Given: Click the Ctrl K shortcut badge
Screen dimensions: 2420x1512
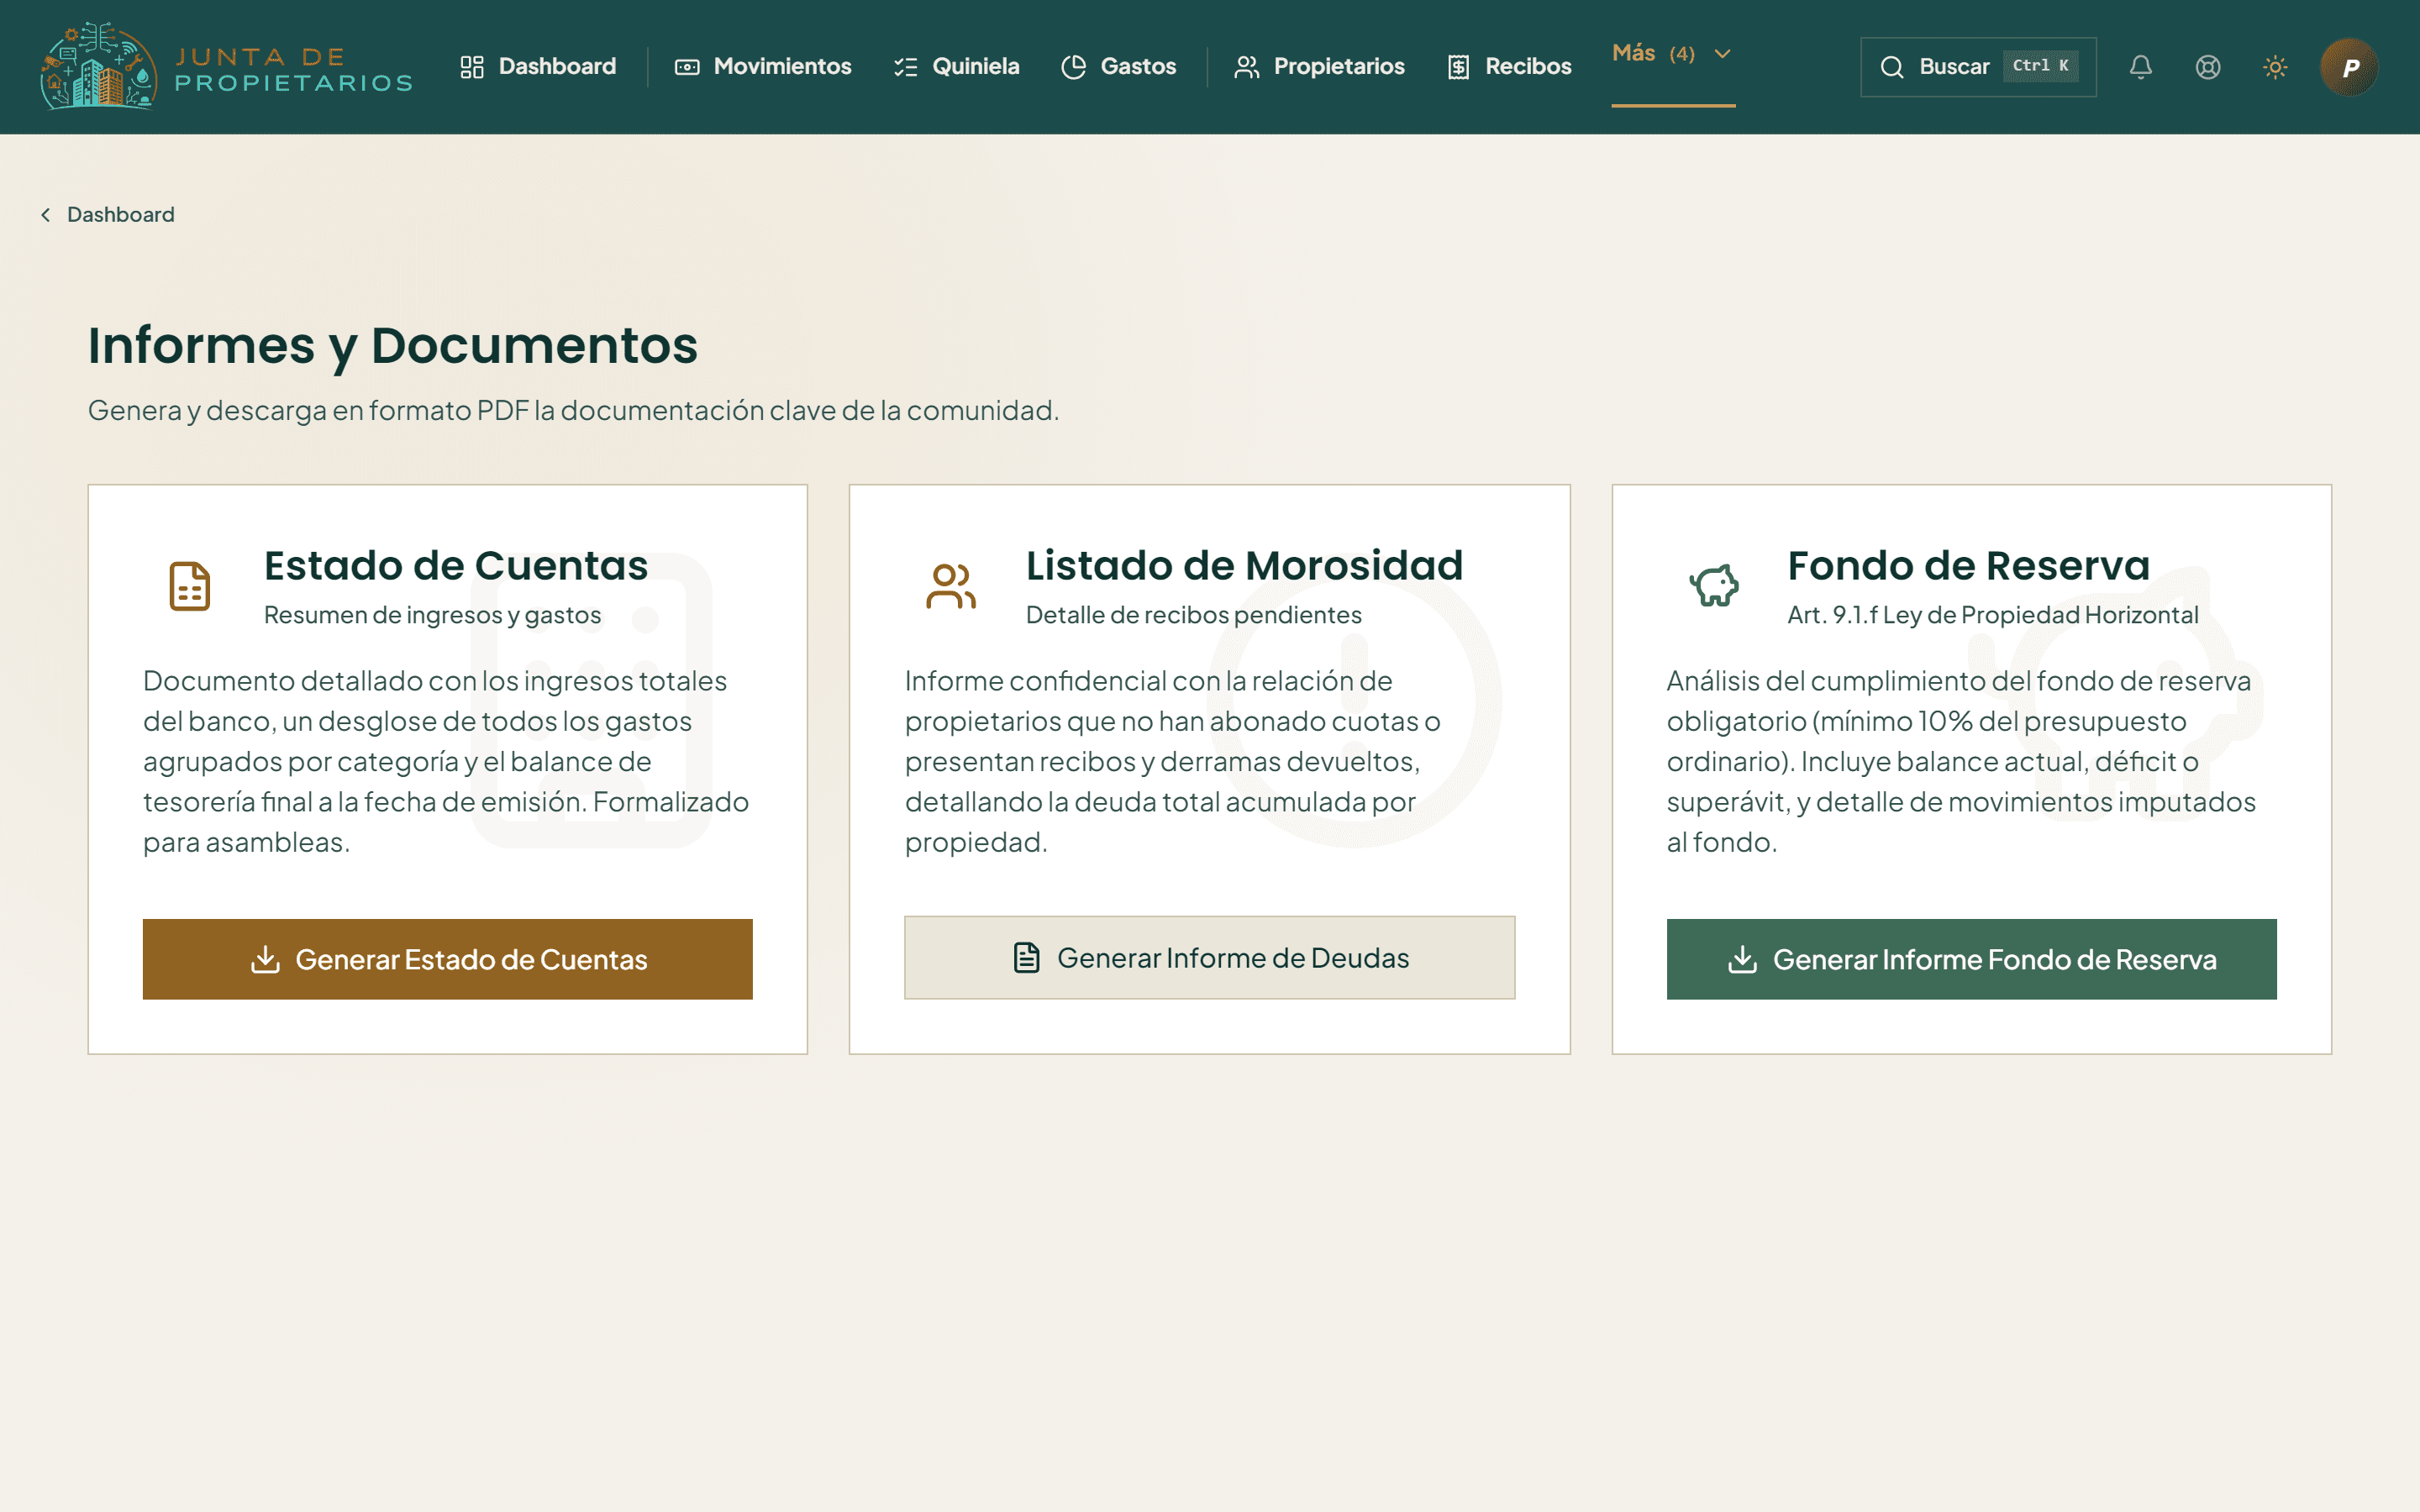Looking at the screenshot, I should coord(2041,66).
